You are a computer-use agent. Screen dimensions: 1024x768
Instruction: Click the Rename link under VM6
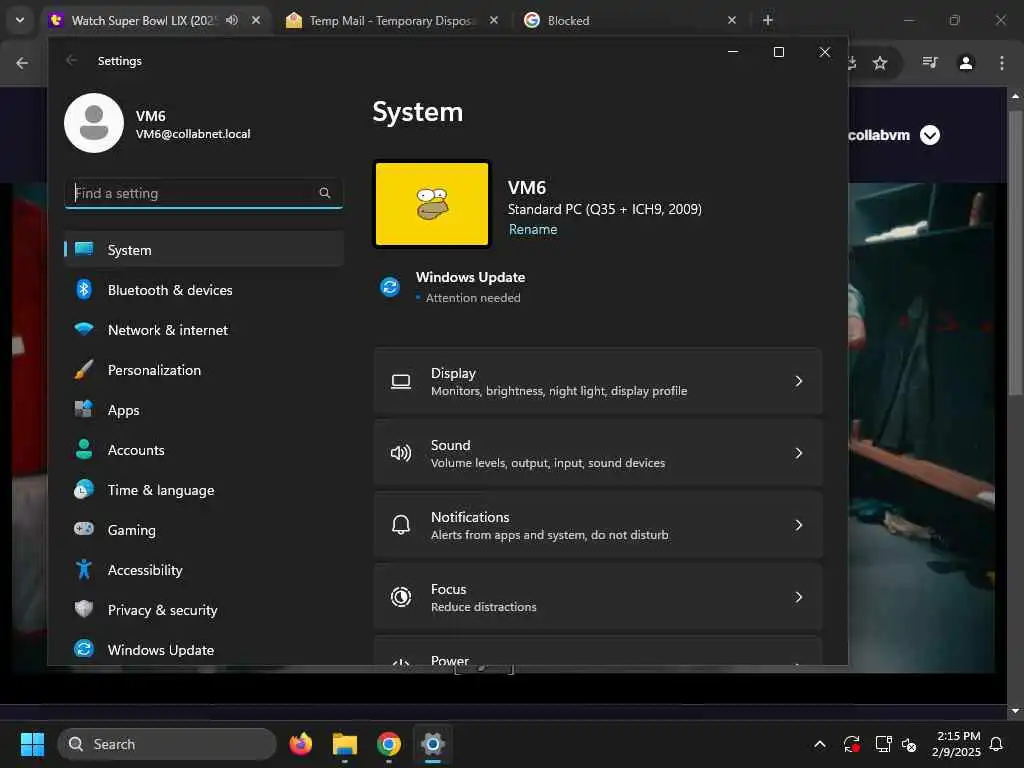533,229
